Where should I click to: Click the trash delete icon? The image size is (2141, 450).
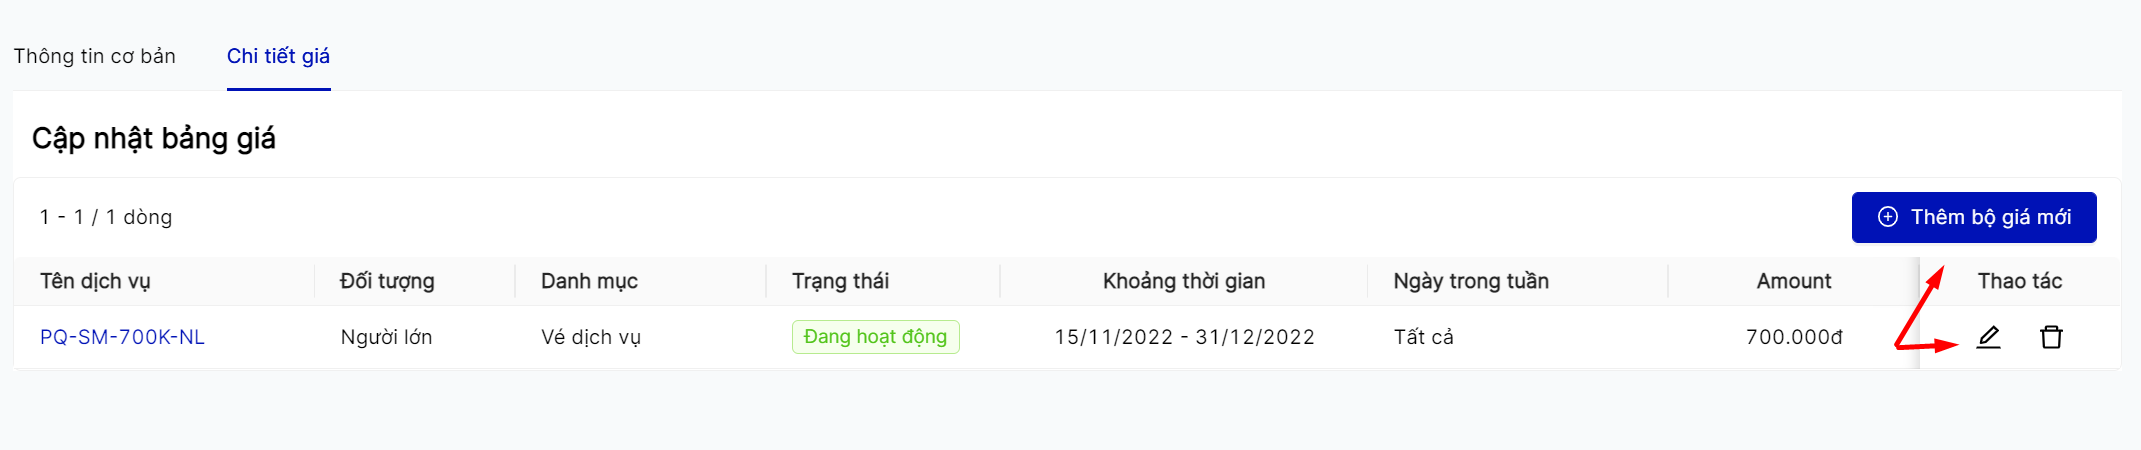[2051, 337]
